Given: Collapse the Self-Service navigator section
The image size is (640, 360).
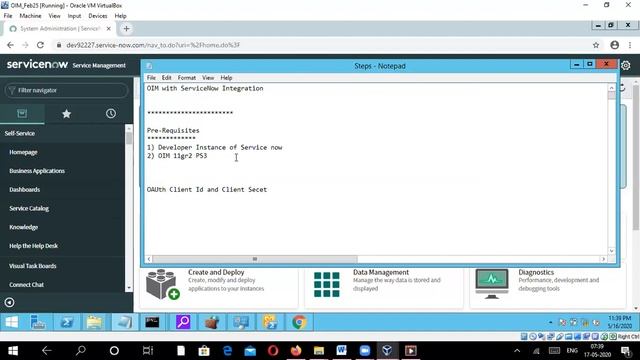Looking at the screenshot, I should pos(20,133).
